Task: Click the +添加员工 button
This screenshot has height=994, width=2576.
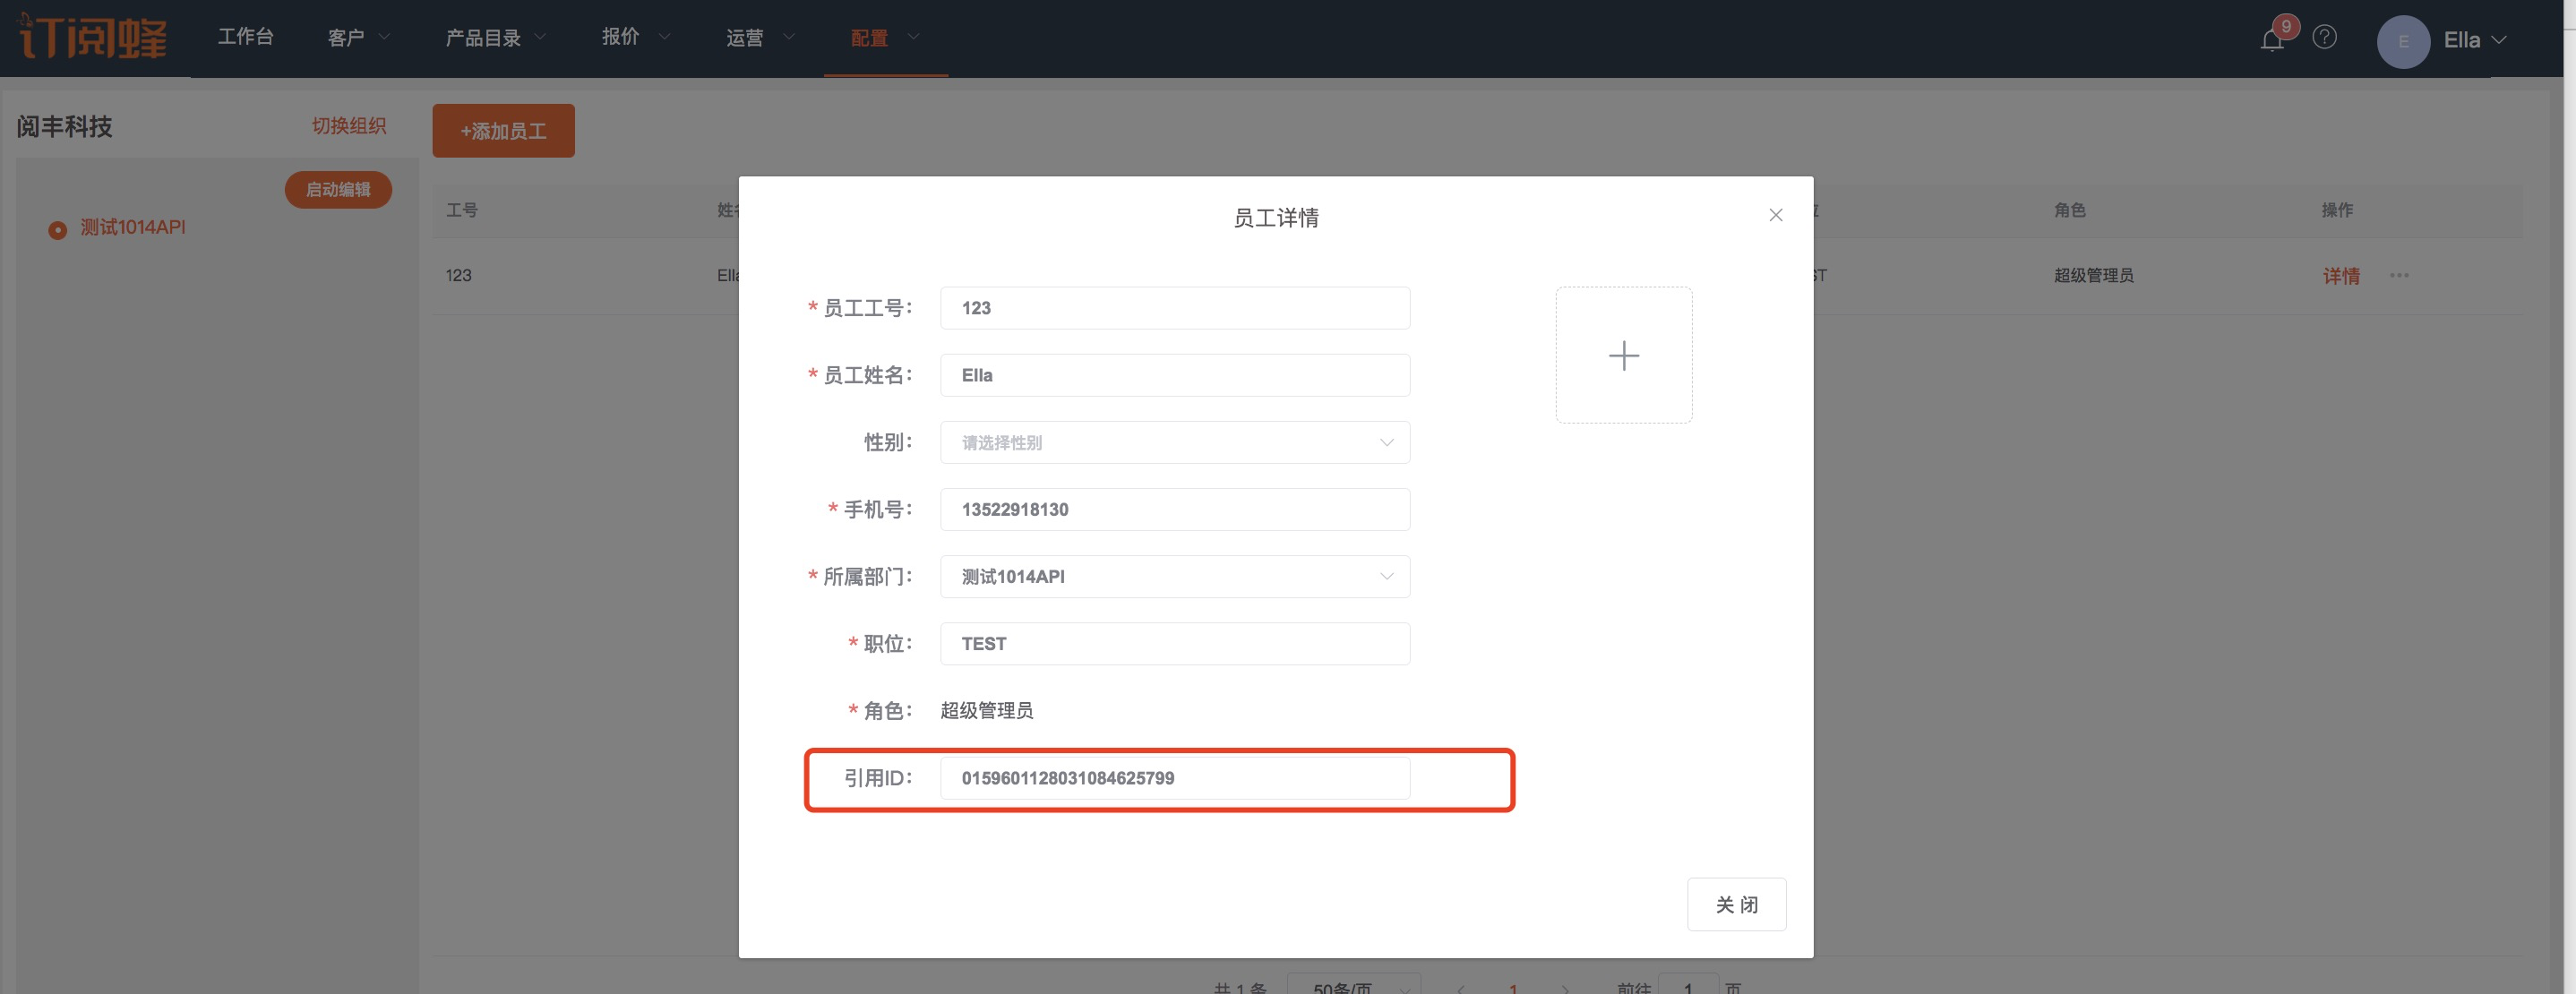Action: 503,131
